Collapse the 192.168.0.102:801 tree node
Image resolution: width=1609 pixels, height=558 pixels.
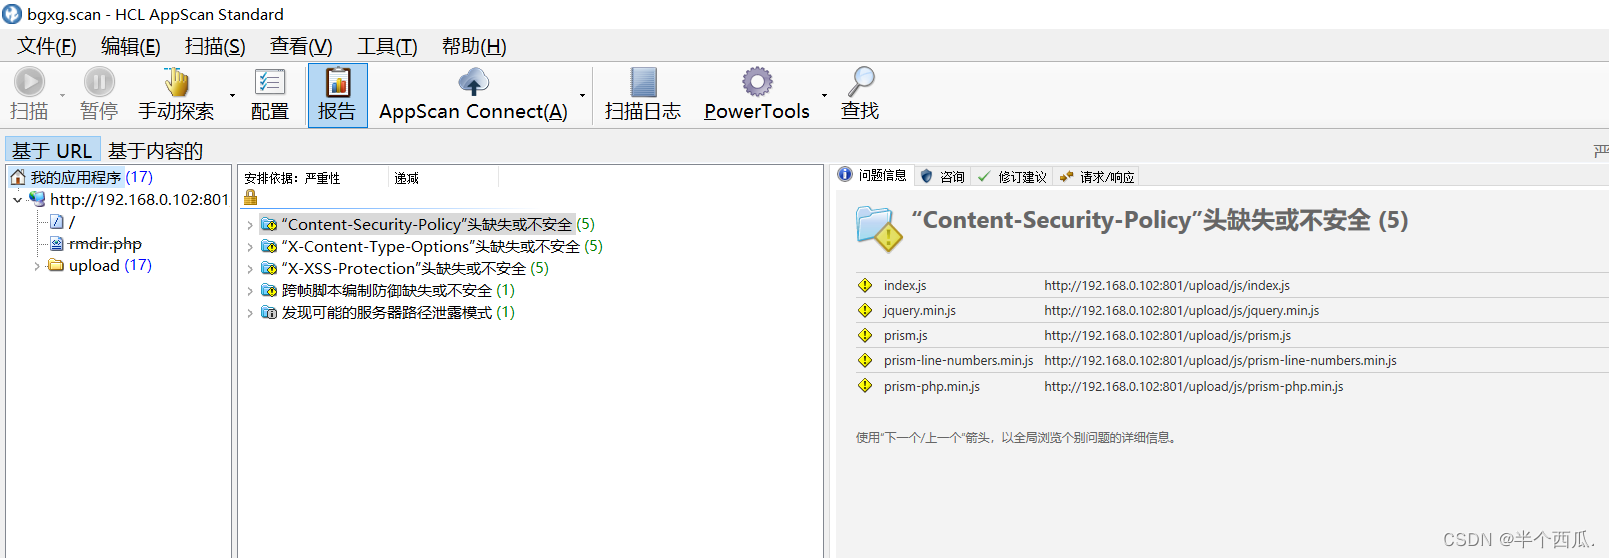tap(17, 200)
